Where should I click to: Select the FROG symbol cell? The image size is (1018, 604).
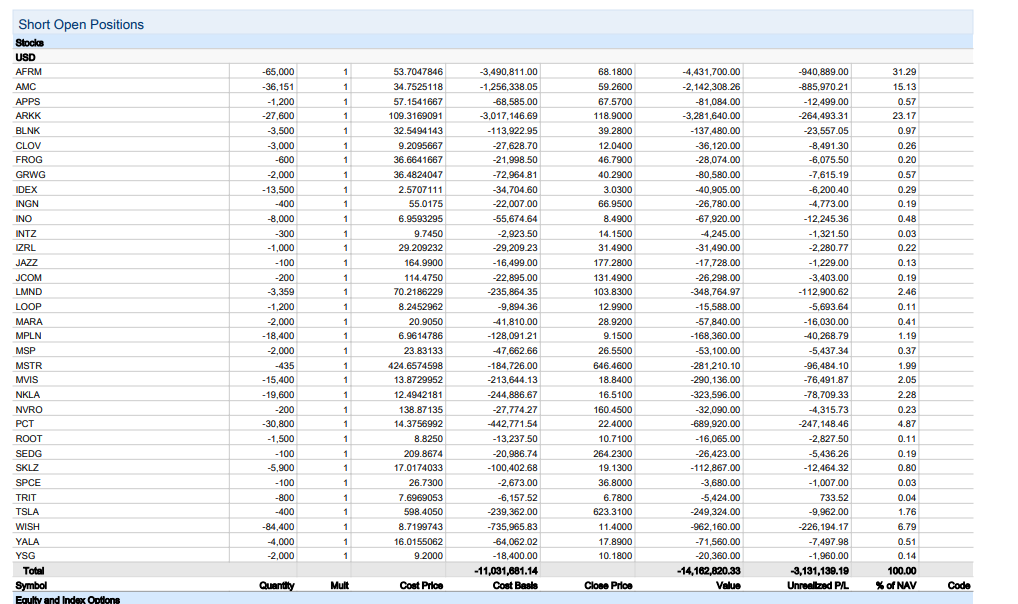click(x=29, y=160)
